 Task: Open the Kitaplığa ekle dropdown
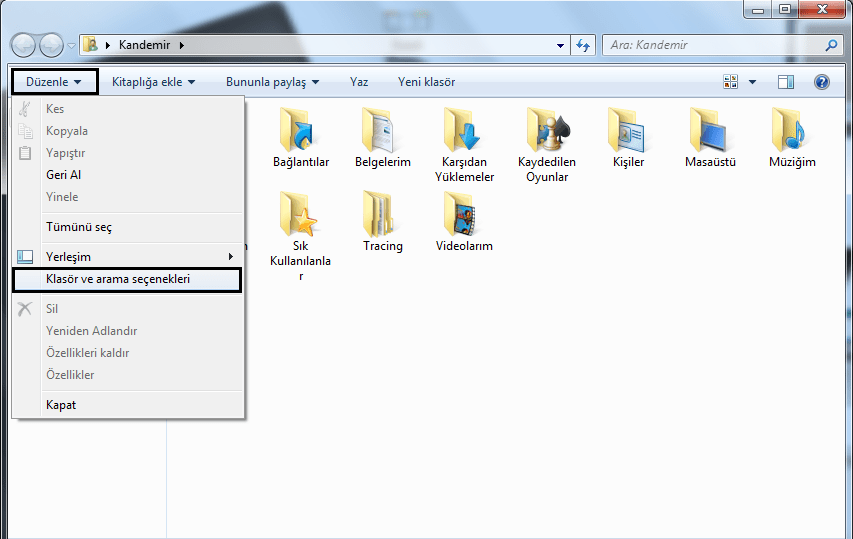pos(153,82)
